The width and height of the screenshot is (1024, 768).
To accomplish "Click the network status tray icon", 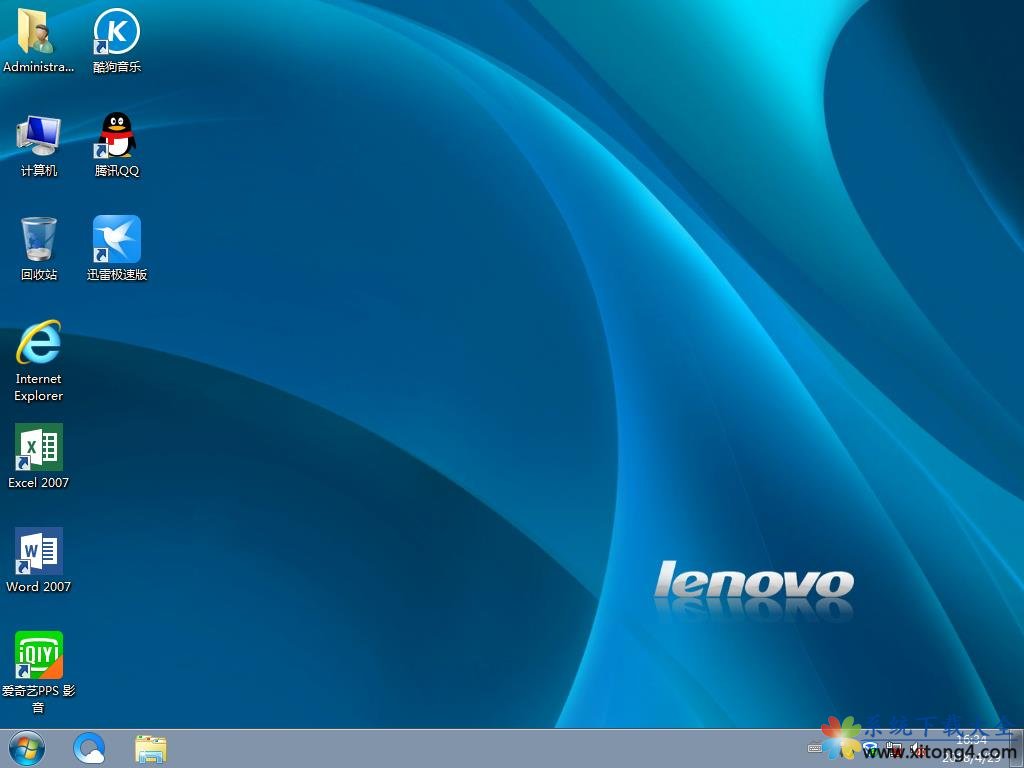I will (x=894, y=748).
